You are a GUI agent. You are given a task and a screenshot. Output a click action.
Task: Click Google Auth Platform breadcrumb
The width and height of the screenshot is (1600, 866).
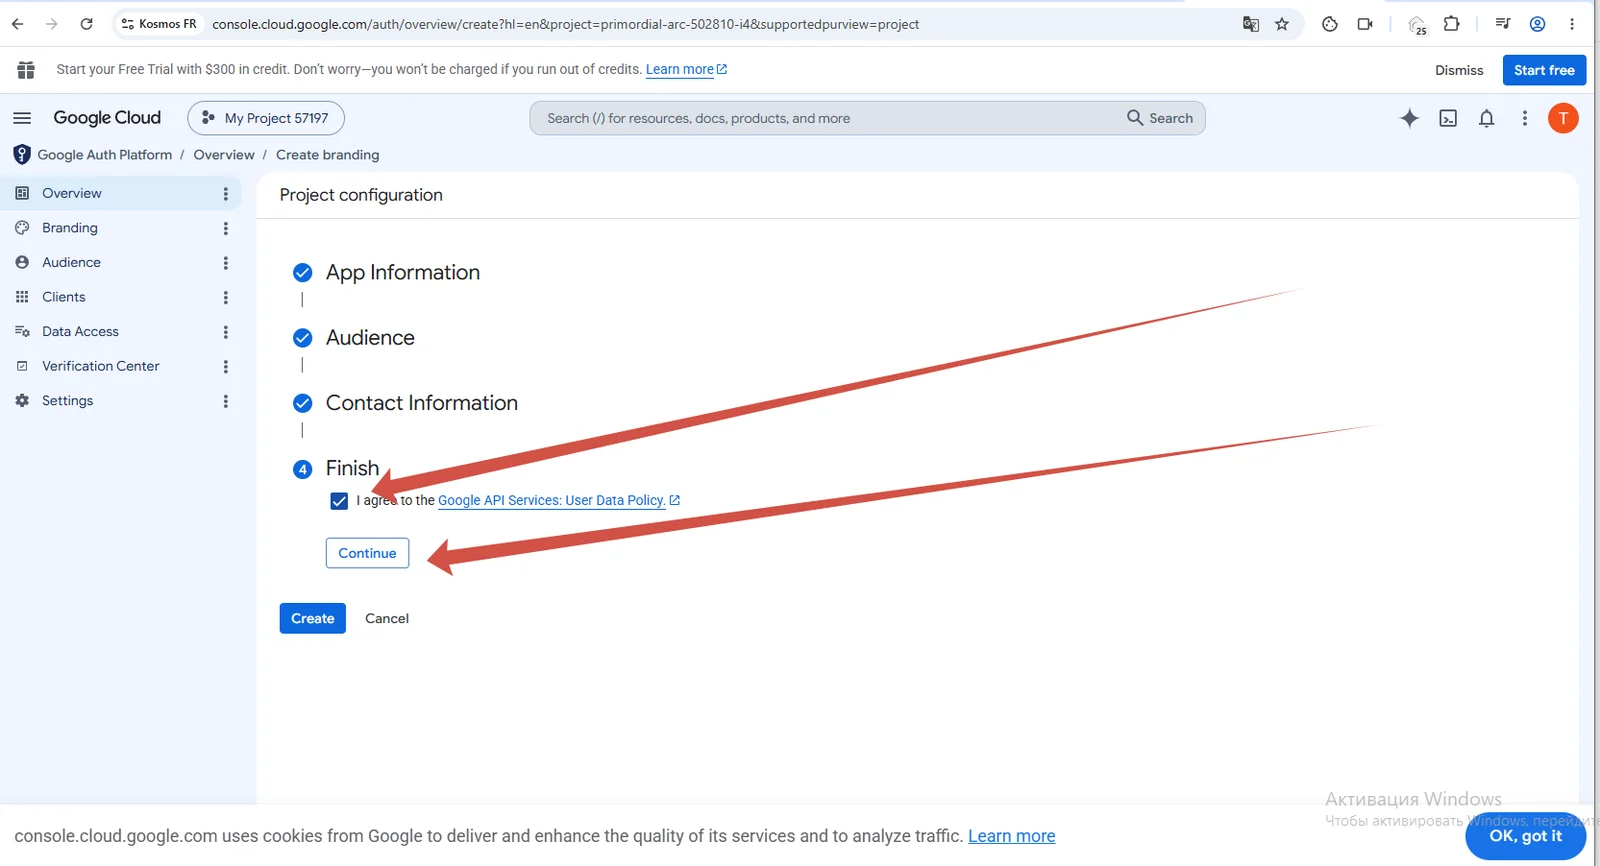click(105, 155)
